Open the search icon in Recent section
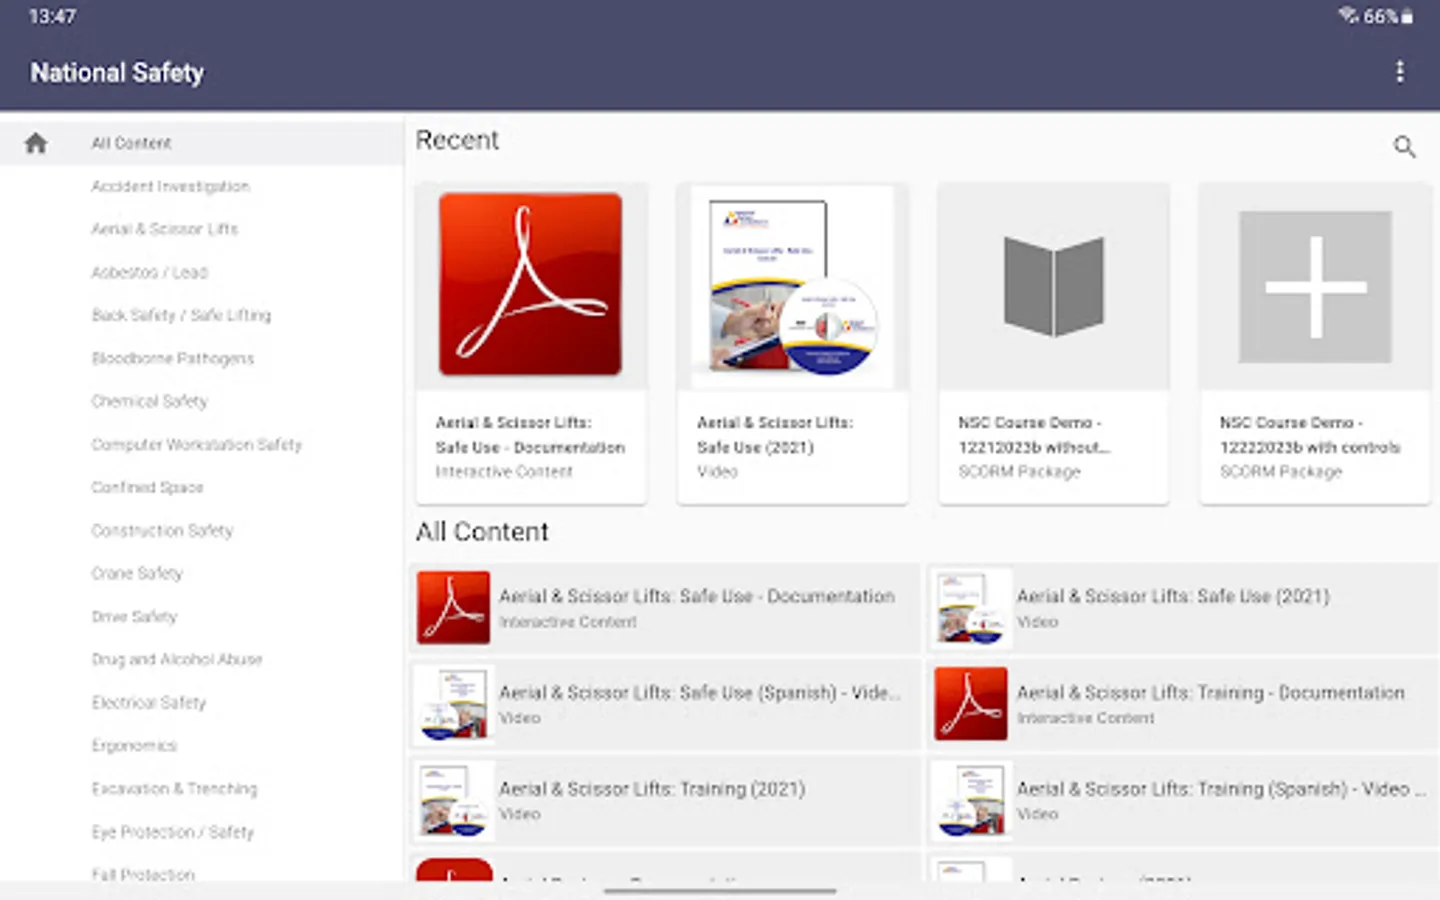1440x900 pixels. (x=1404, y=147)
